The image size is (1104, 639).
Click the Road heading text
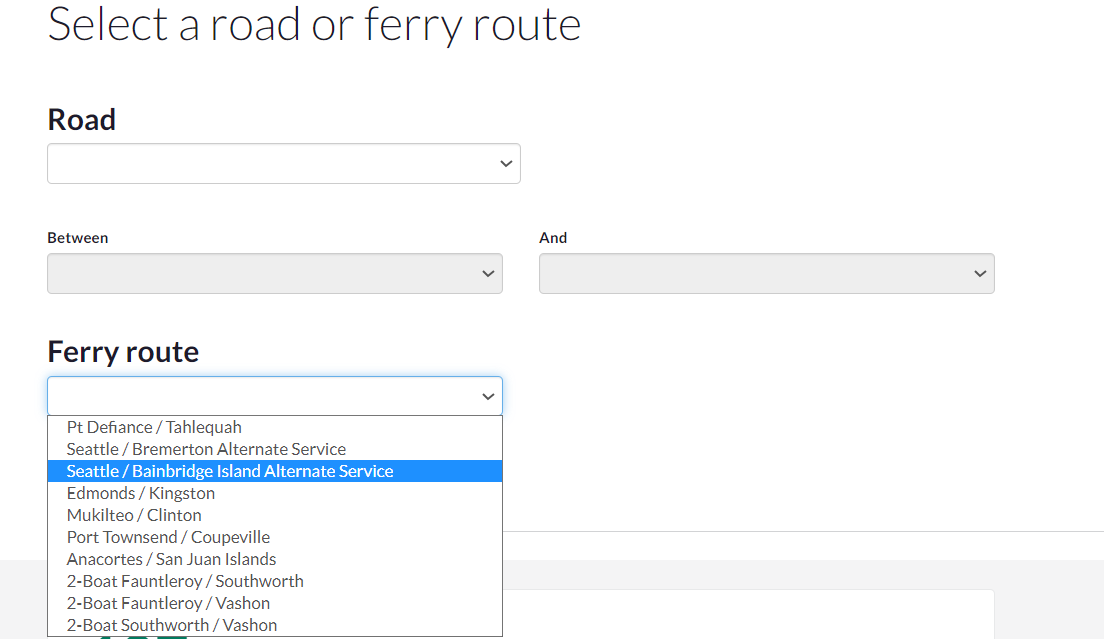point(82,120)
